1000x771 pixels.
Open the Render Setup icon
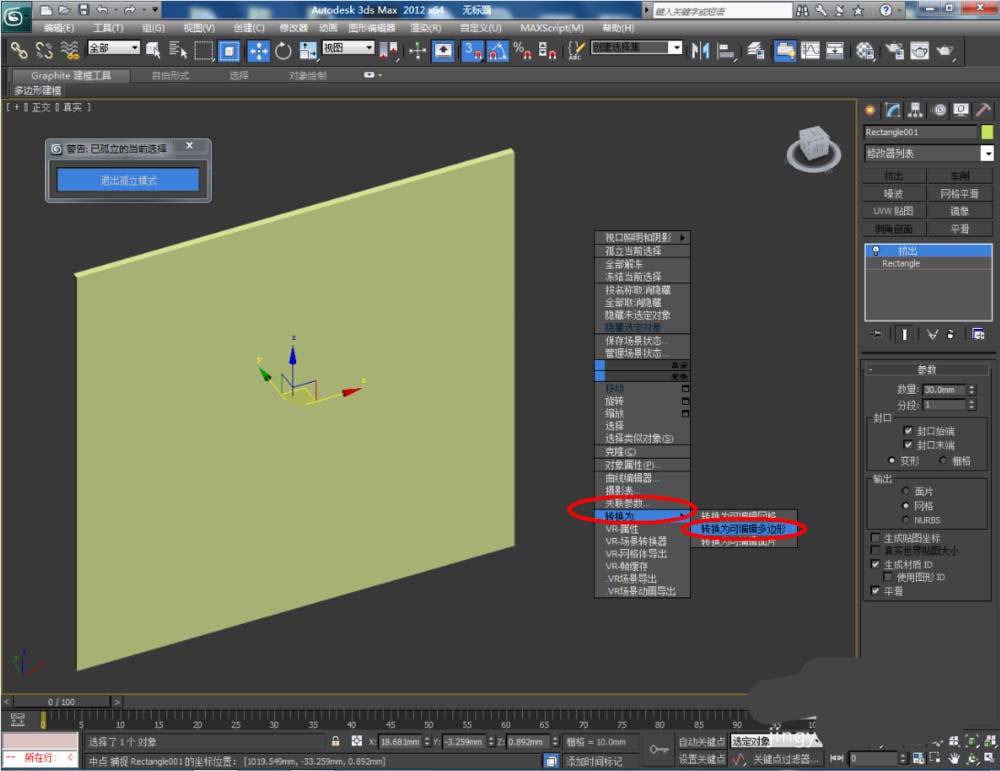click(x=895, y=50)
